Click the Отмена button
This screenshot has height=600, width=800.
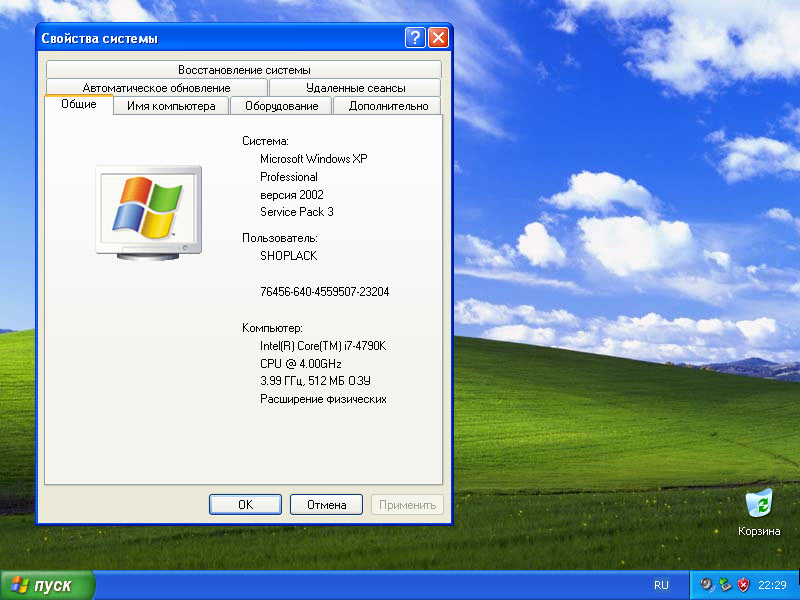point(327,505)
